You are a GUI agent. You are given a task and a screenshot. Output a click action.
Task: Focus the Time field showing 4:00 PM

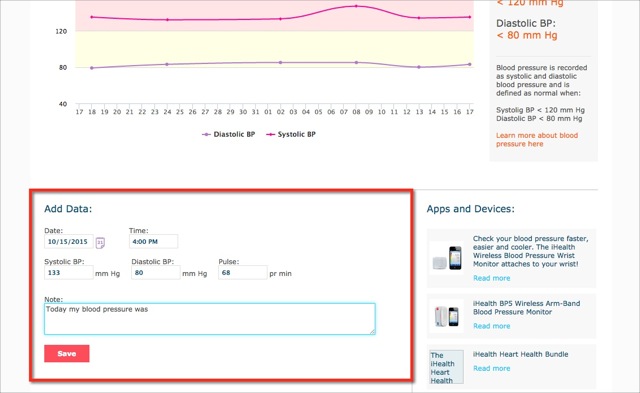tap(153, 242)
